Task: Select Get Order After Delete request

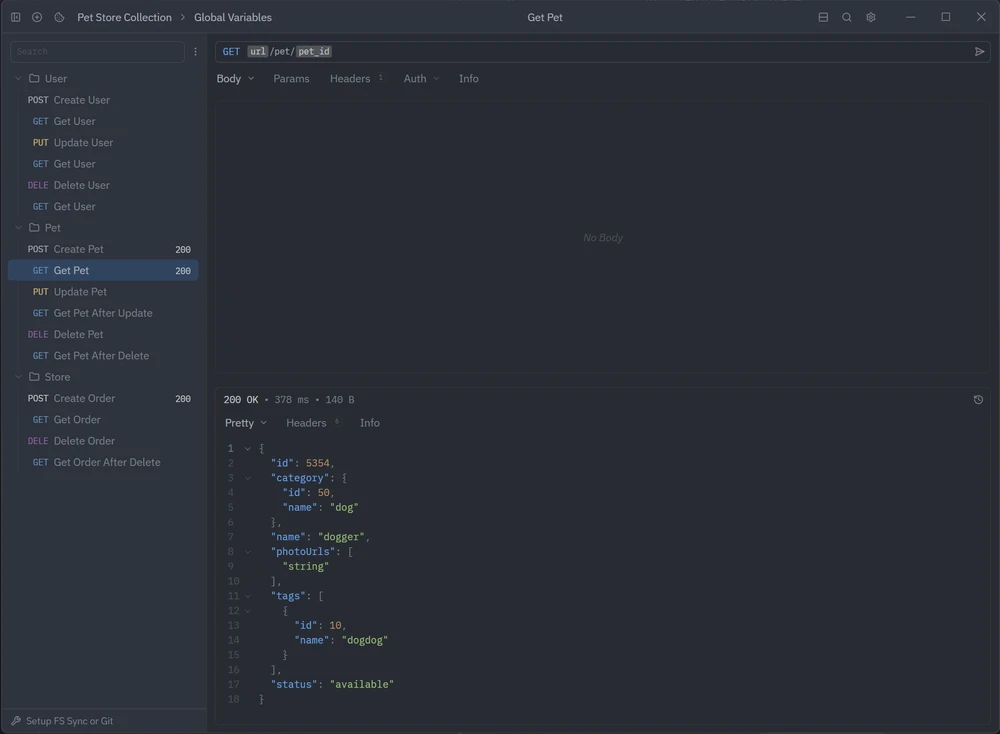Action: tap(103, 462)
